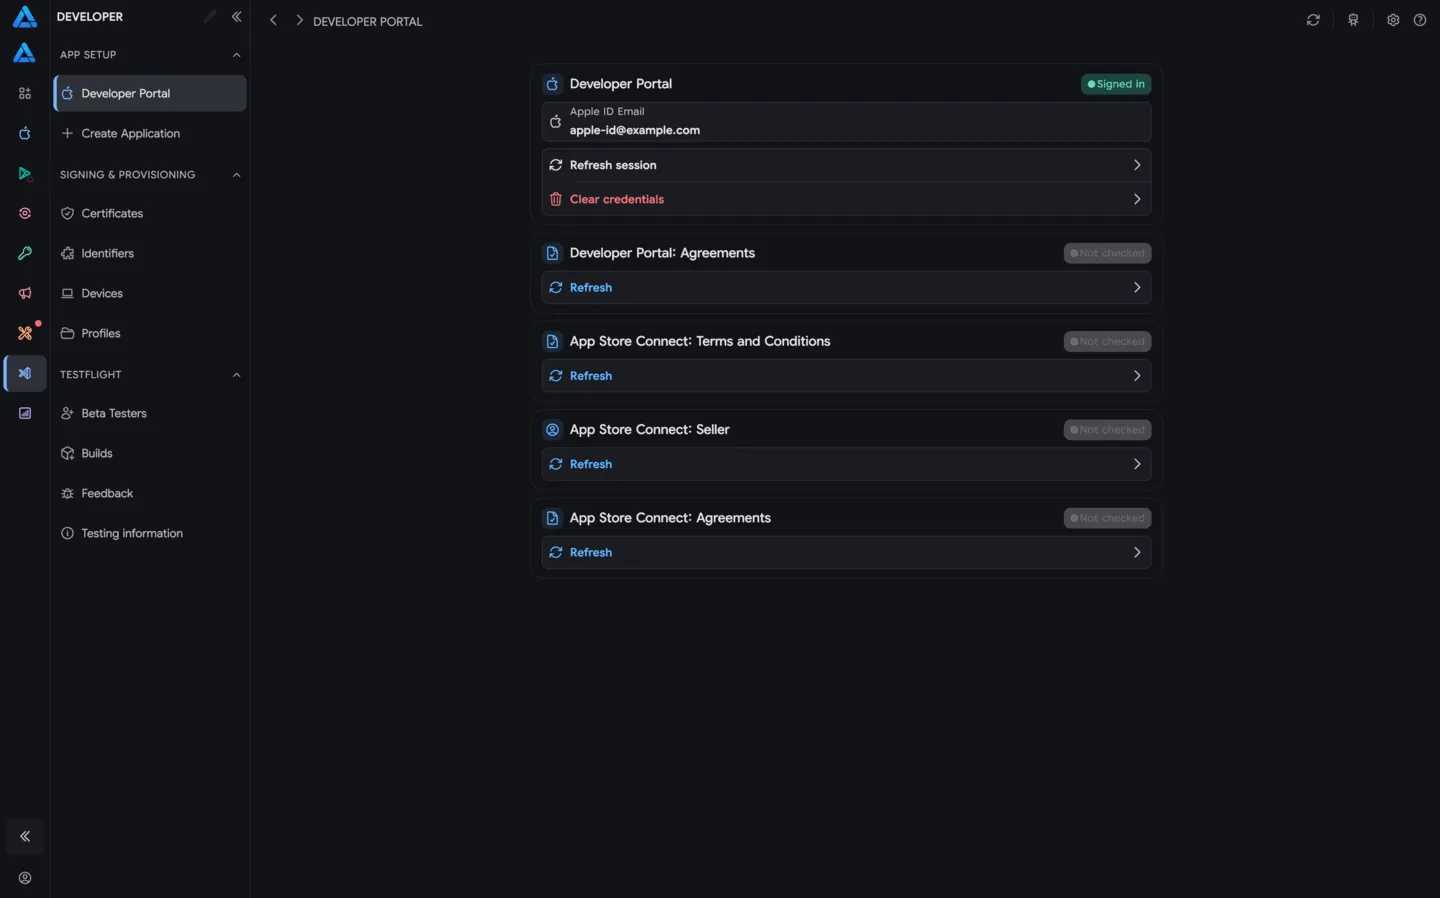Refresh App Store Connect: Seller
1440x898 pixels.
point(846,464)
